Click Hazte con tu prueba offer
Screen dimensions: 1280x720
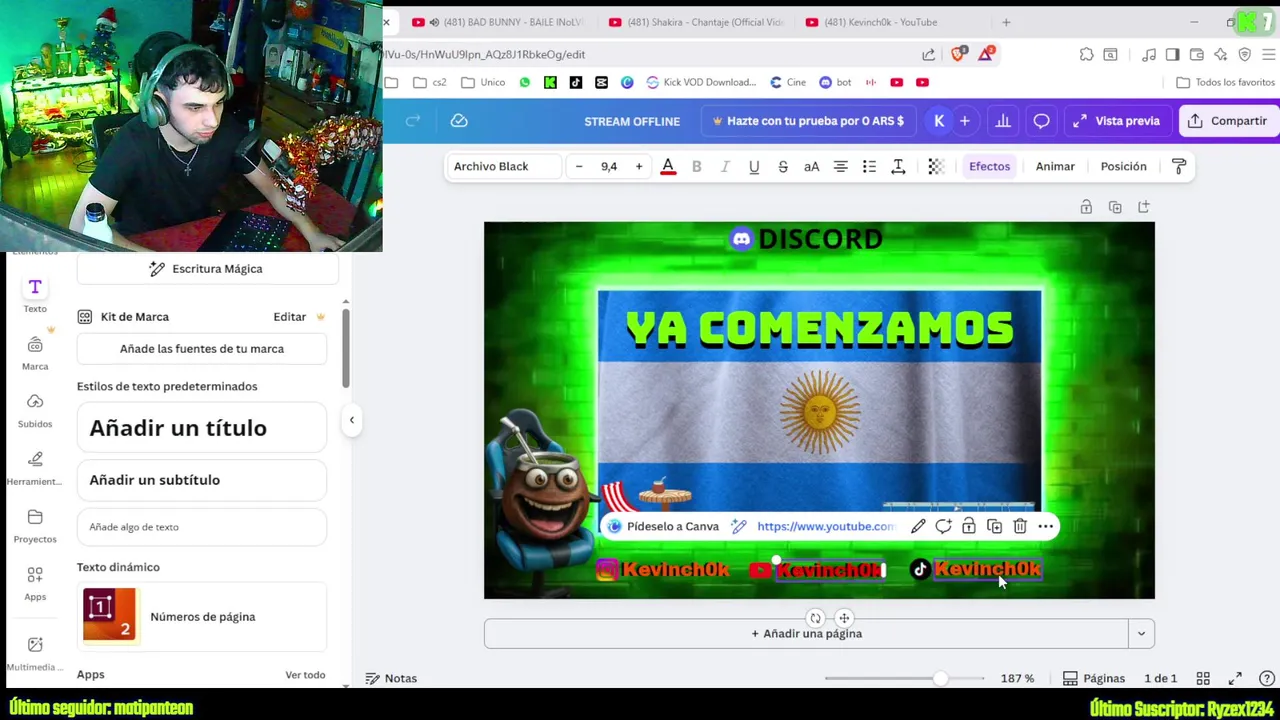coord(808,121)
